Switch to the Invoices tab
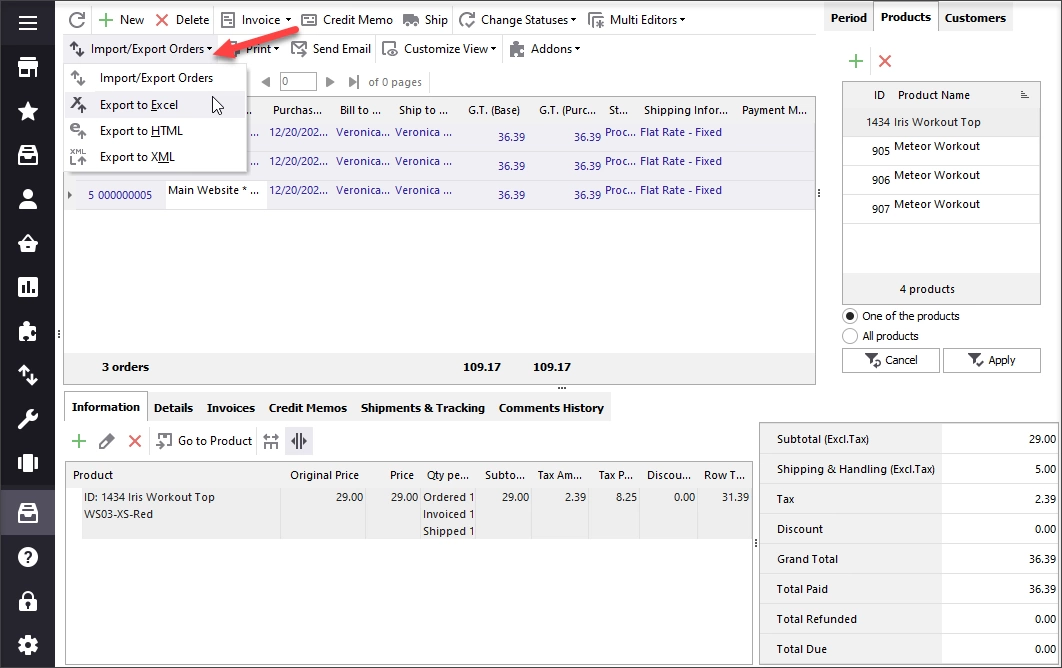 [231, 408]
